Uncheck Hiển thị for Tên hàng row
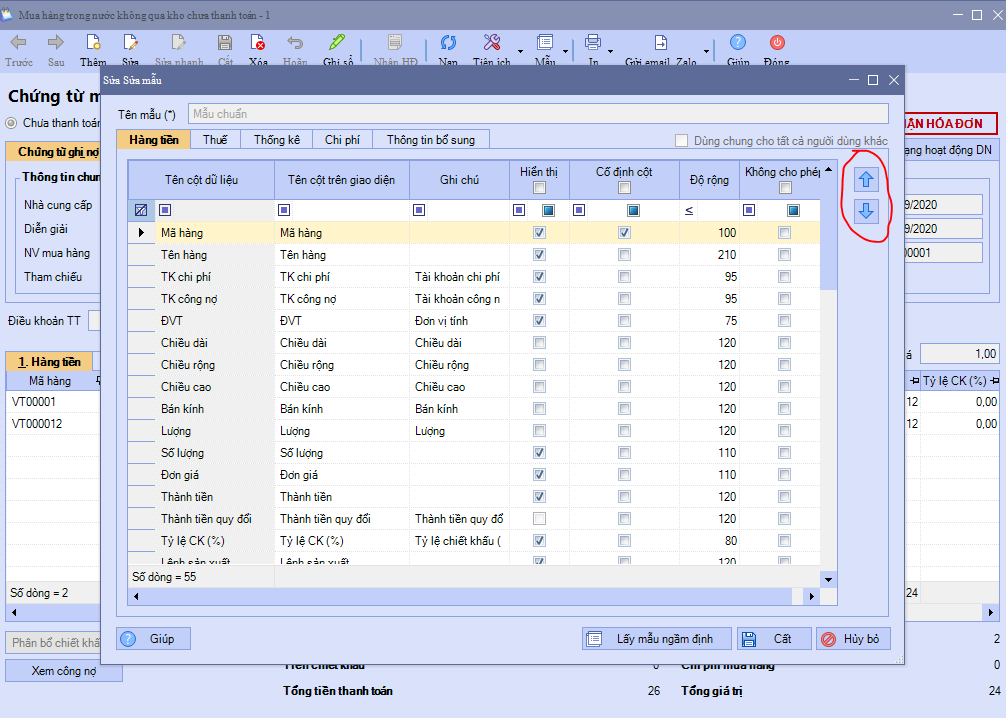This screenshot has height=718, width=1006. (540, 255)
